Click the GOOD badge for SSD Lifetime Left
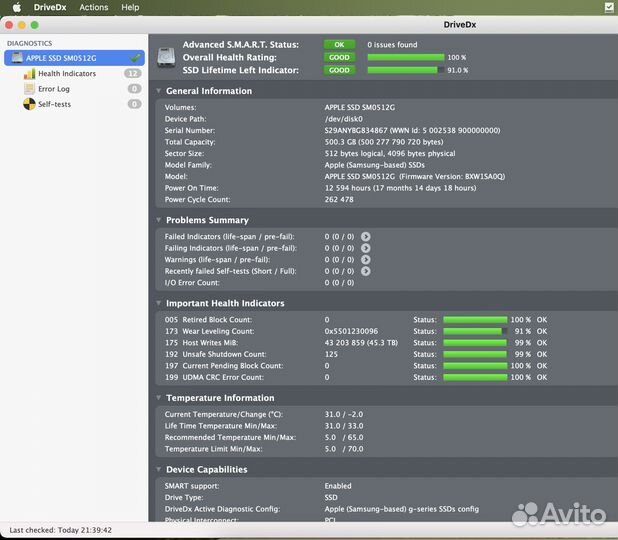Image resolution: width=618 pixels, height=540 pixels. pyautogui.click(x=339, y=70)
